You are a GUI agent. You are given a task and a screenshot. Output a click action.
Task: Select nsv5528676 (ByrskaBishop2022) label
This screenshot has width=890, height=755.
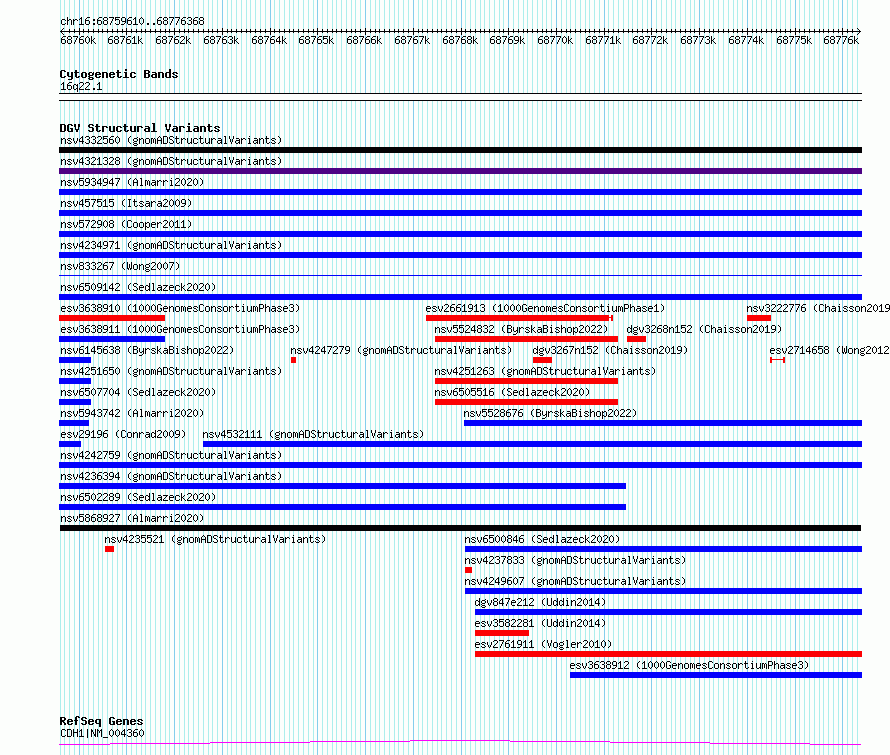click(x=550, y=413)
